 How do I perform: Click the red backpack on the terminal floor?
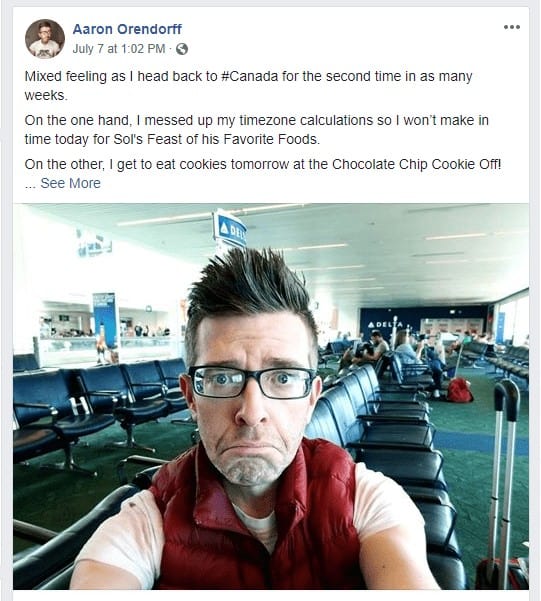[459, 391]
